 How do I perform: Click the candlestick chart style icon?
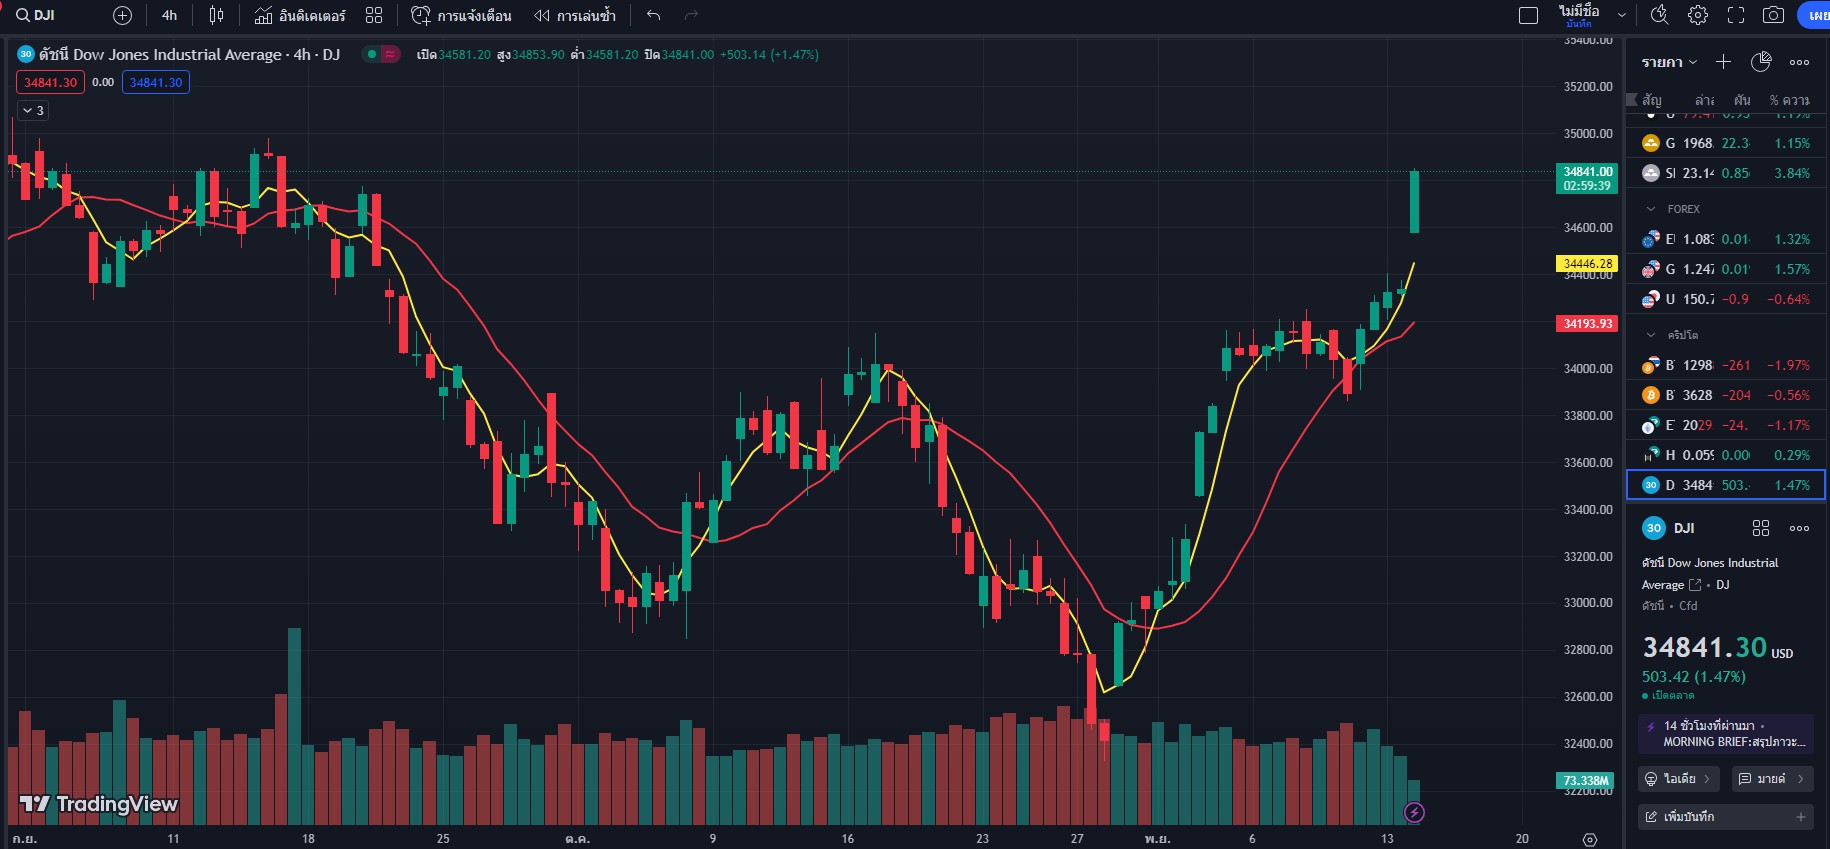tap(216, 15)
